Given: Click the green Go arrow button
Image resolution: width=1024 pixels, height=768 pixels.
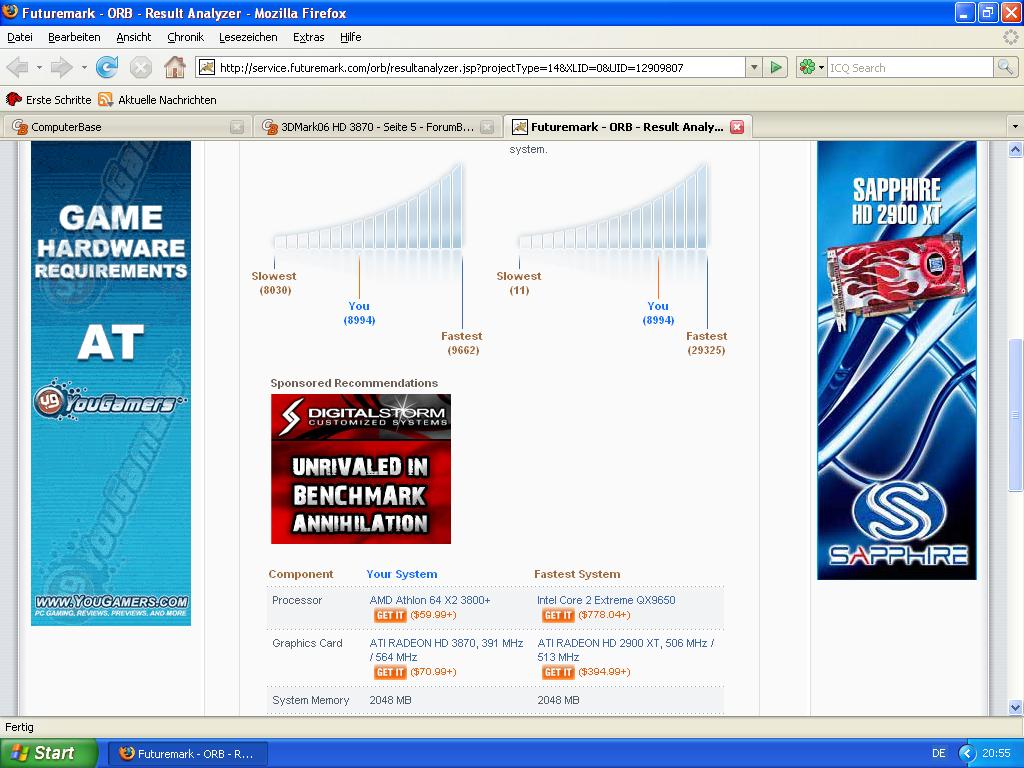Looking at the screenshot, I should (x=775, y=67).
